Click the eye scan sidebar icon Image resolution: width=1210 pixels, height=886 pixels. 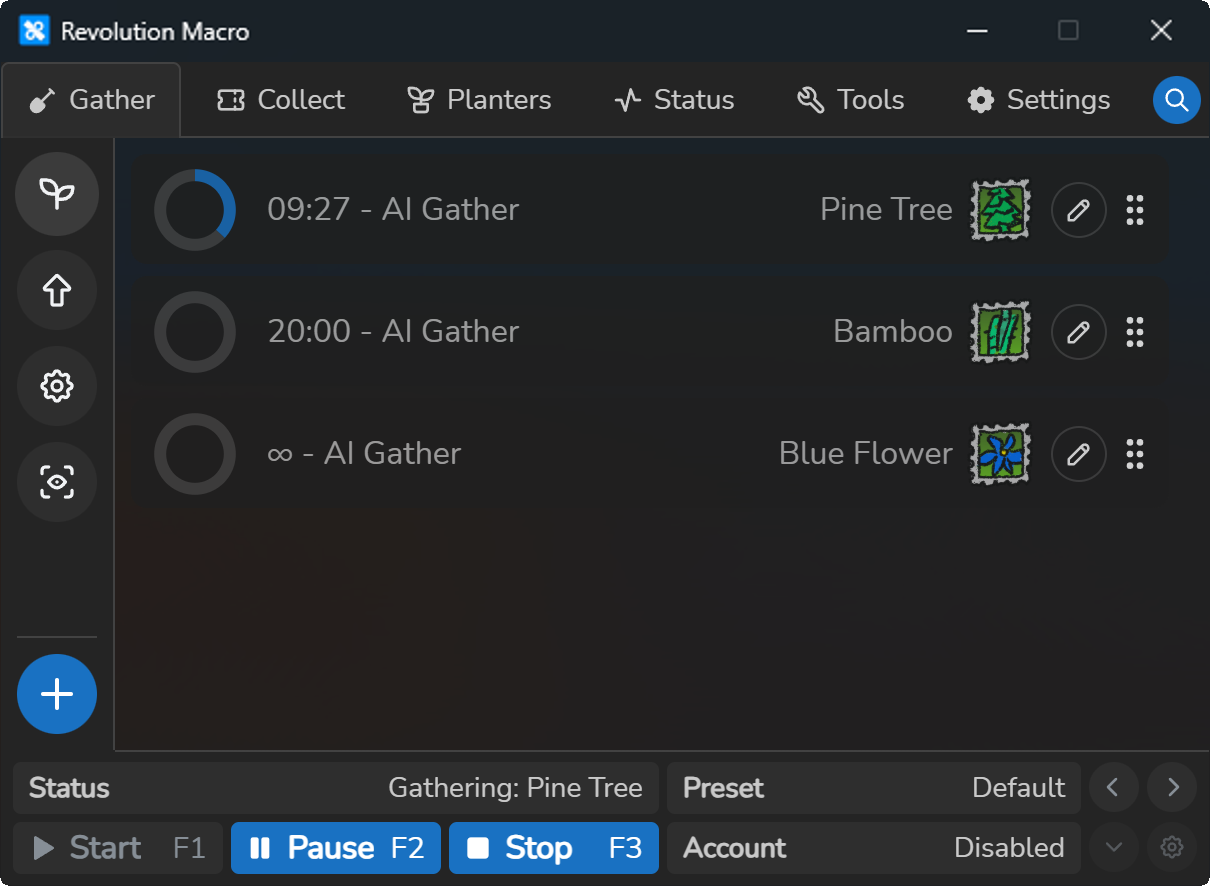(57, 482)
